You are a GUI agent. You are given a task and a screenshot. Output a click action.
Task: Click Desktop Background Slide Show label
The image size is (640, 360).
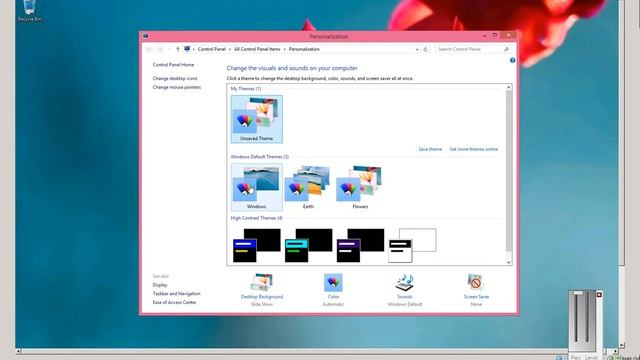[x=262, y=304]
